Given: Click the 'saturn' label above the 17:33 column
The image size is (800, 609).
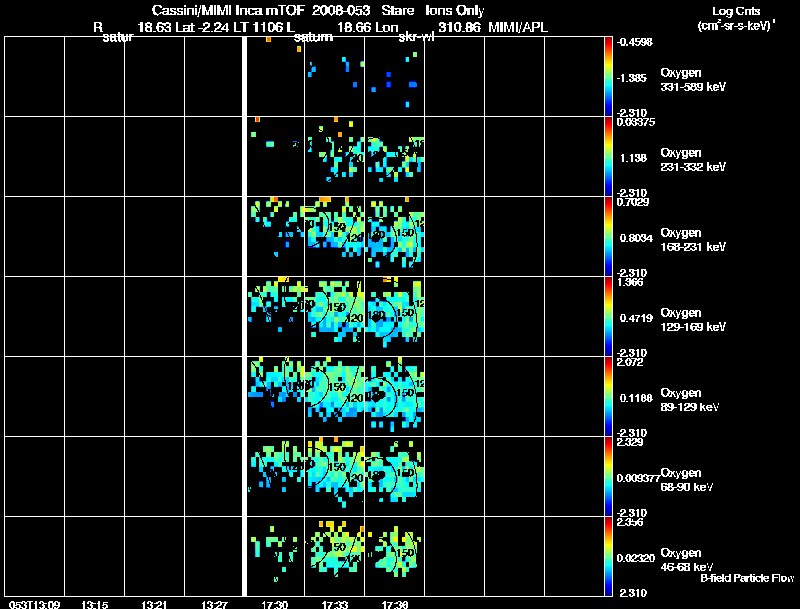Looking at the screenshot, I should (313, 37).
